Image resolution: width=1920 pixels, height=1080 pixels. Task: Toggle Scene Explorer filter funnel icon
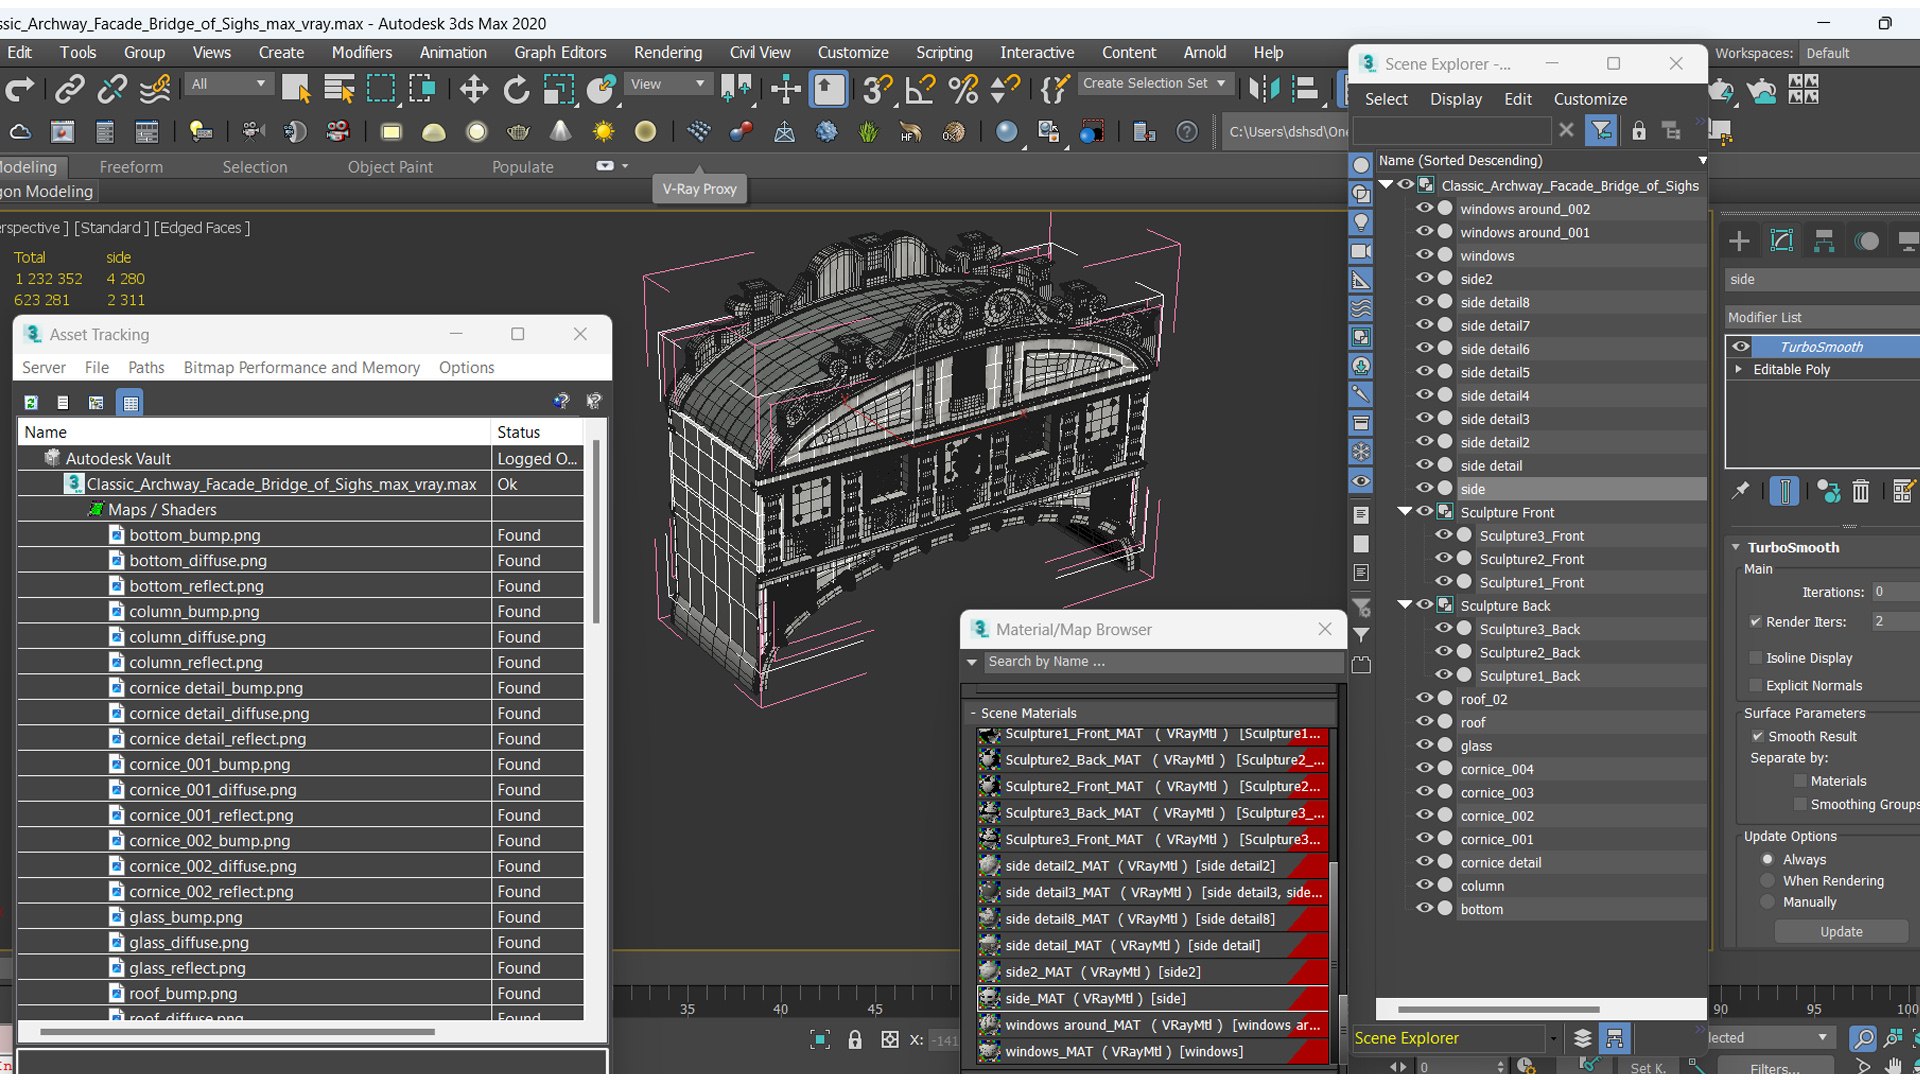point(1601,130)
